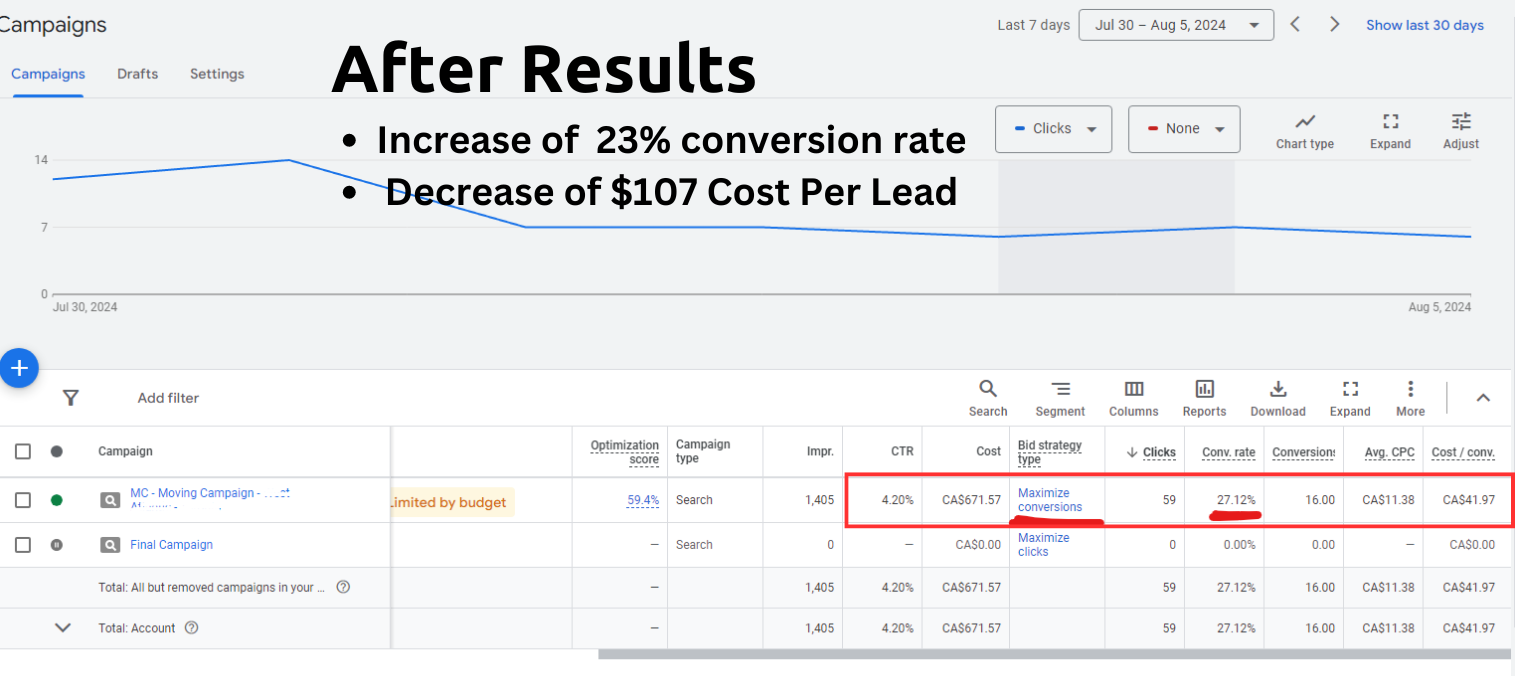This screenshot has height=676, width=1515.
Task: Sort by the Conversions column header
Action: 1303,452
